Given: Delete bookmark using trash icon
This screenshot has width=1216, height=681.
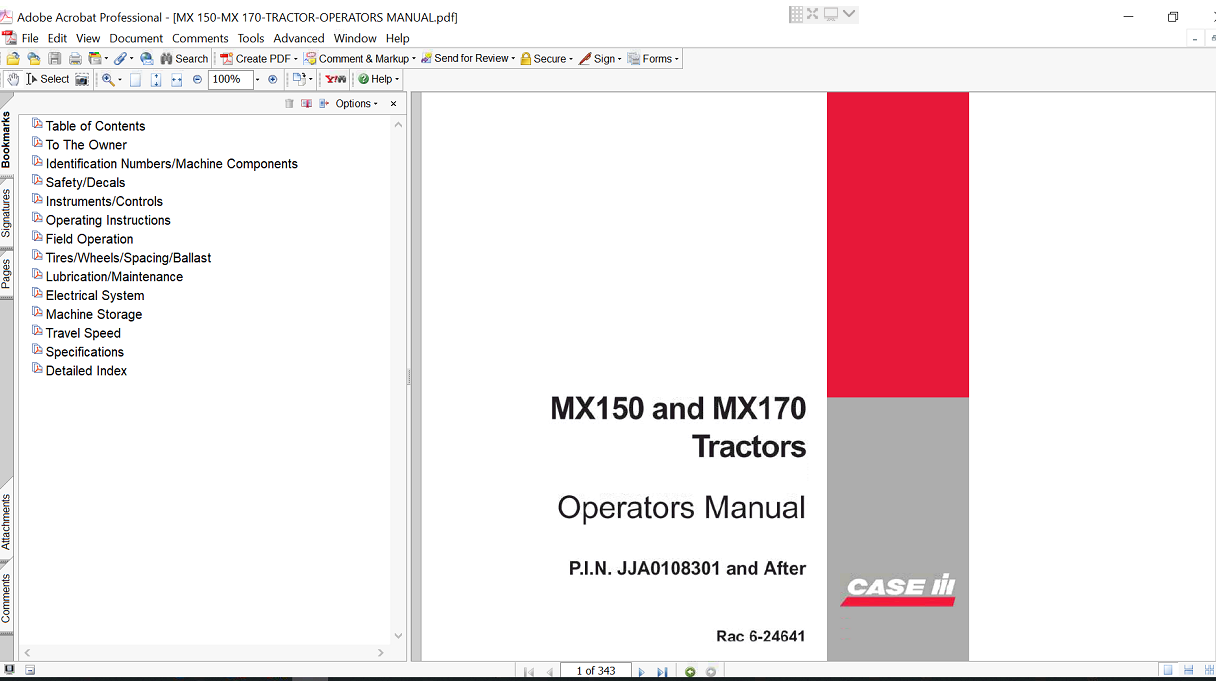Looking at the screenshot, I should (289, 104).
